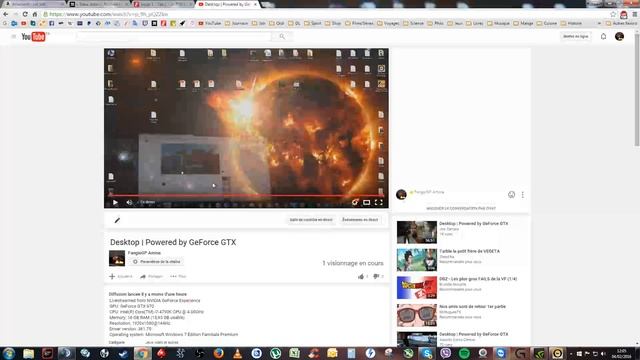Open the YouTube guide hamburger menu
This screenshot has height=360, width=640.
[x=13, y=36]
